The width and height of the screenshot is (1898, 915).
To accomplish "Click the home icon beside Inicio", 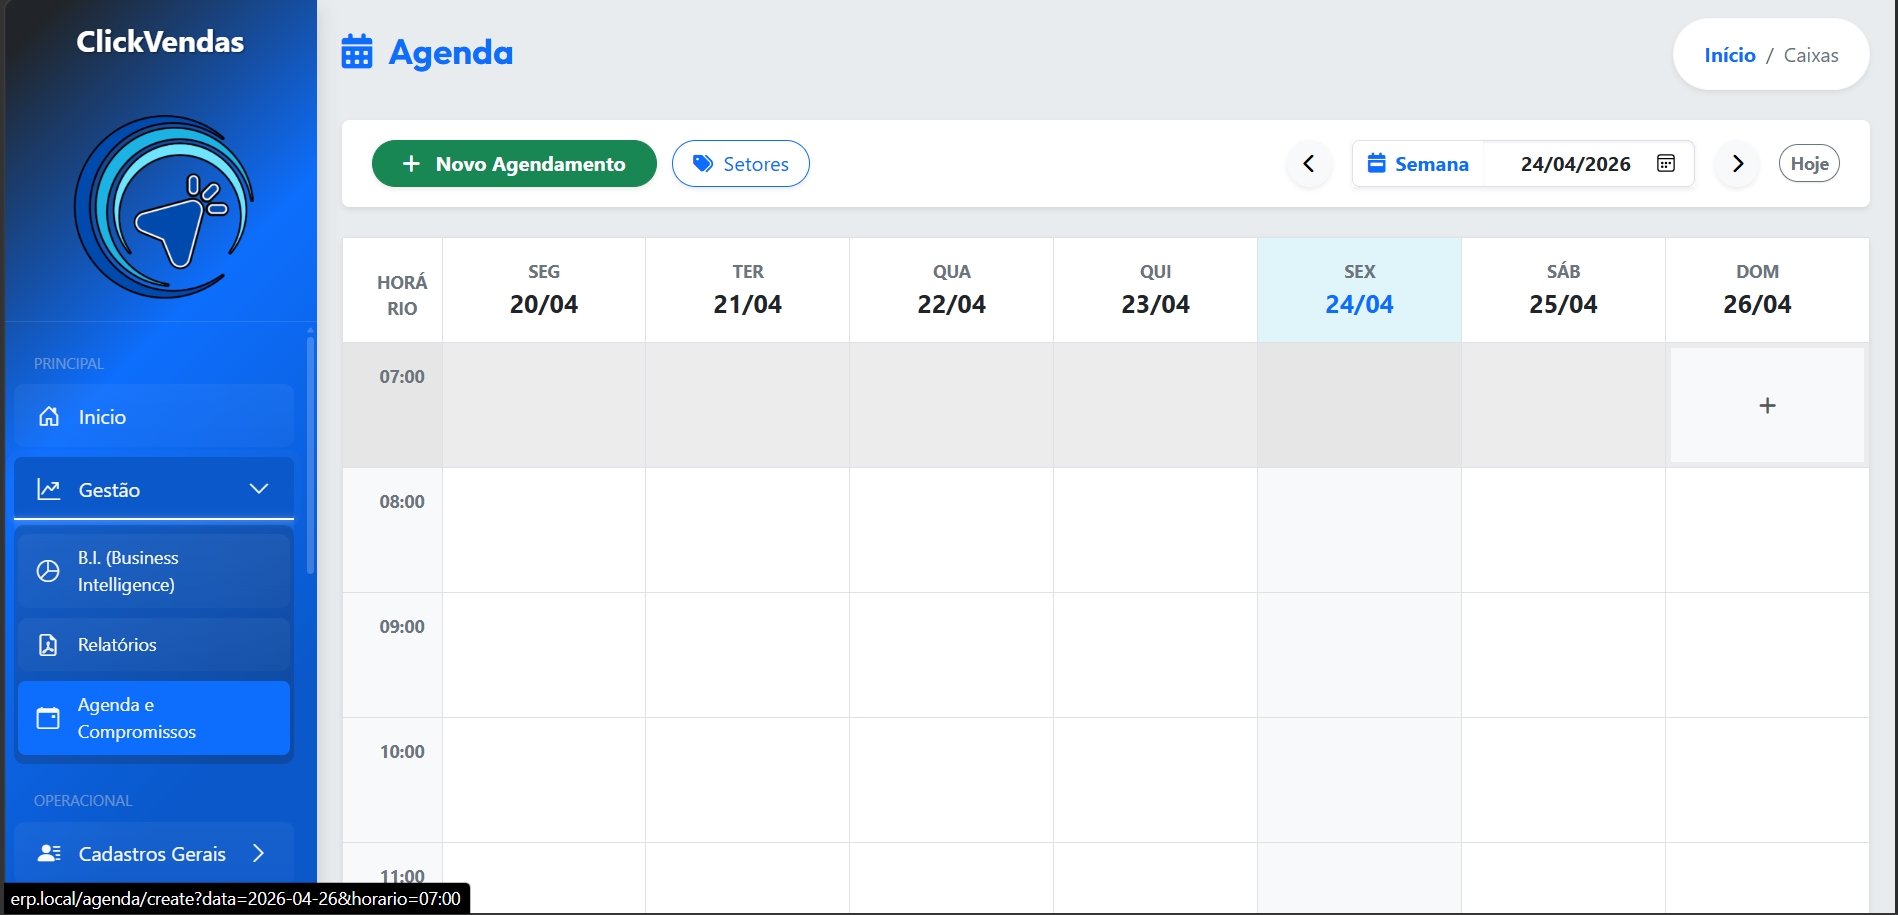I will pos(49,416).
